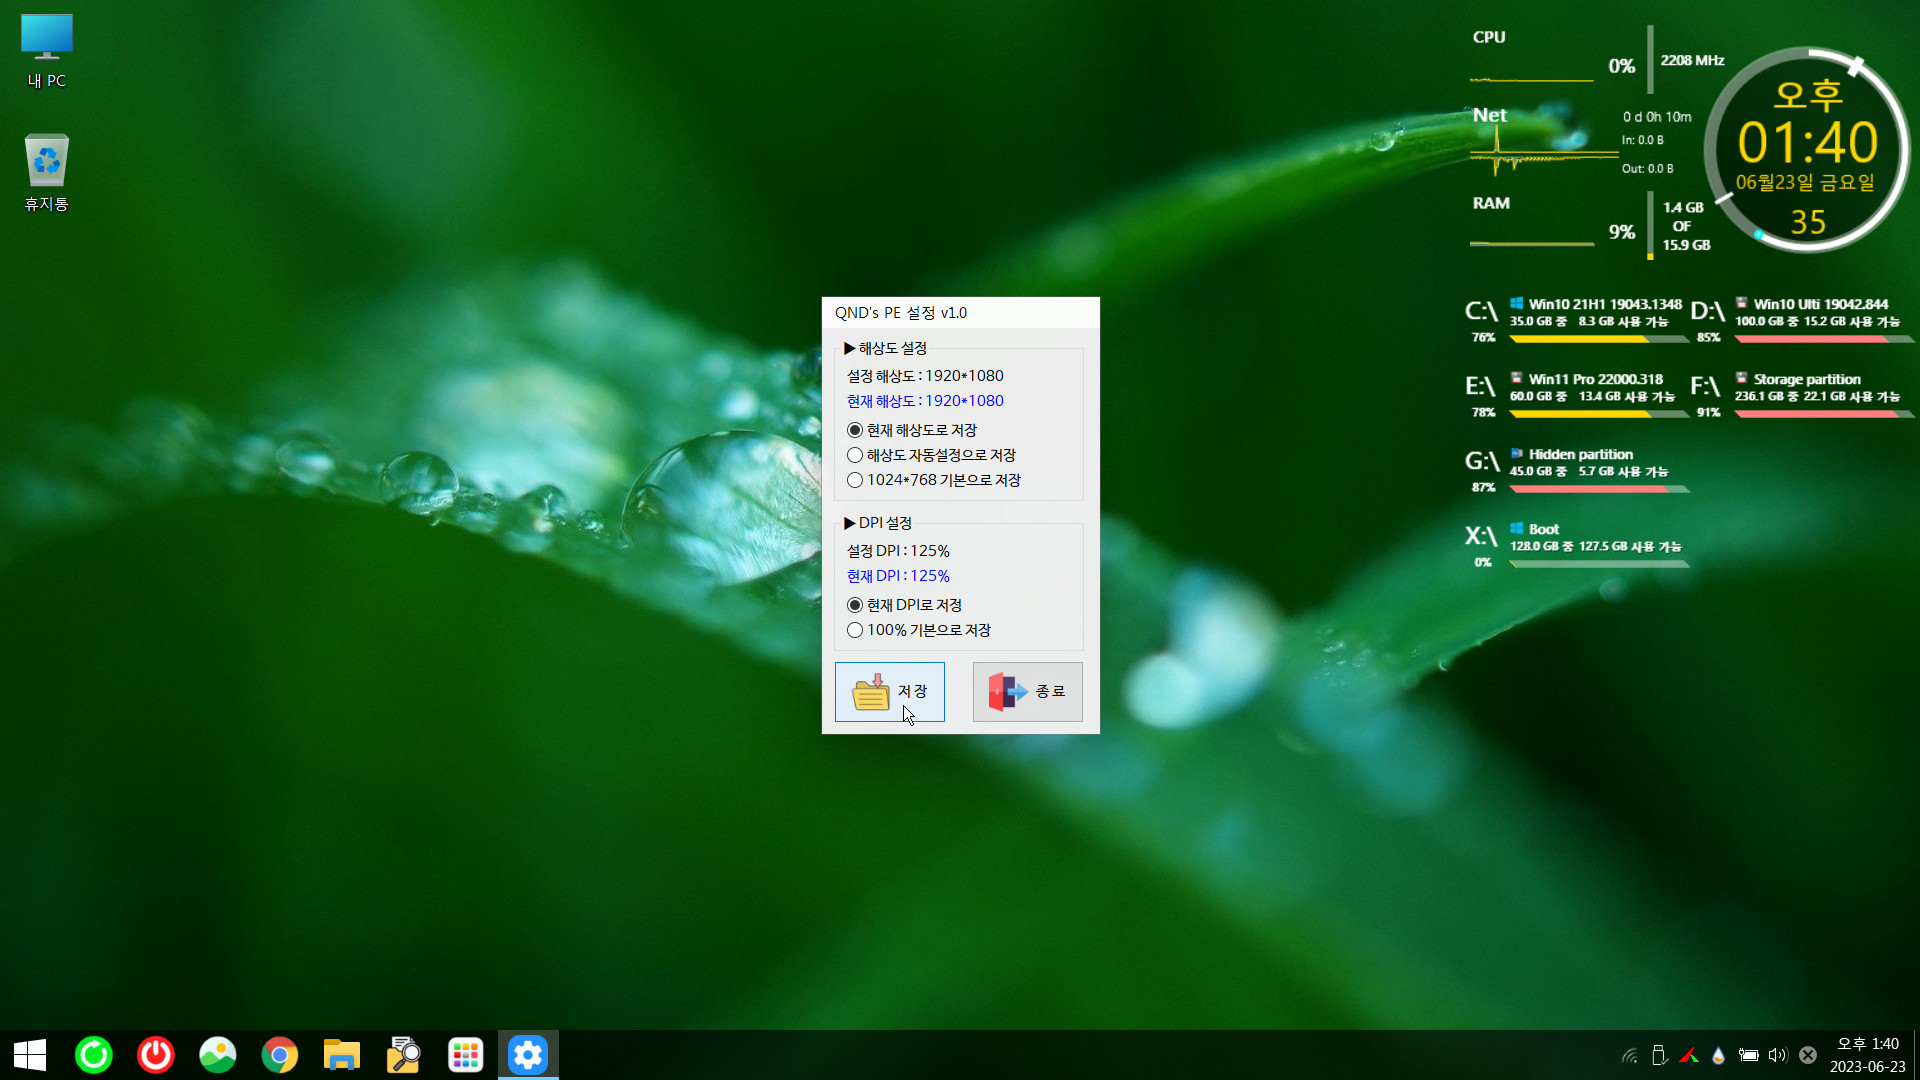Viewport: 1920px width, 1080px height.
Task: Select 해상도 자동설정으로 저장 radio option
Action: [x=931, y=455]
